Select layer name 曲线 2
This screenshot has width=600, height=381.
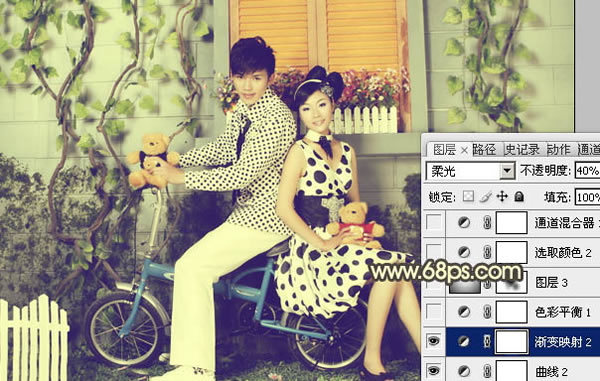[x=551, y=371]
